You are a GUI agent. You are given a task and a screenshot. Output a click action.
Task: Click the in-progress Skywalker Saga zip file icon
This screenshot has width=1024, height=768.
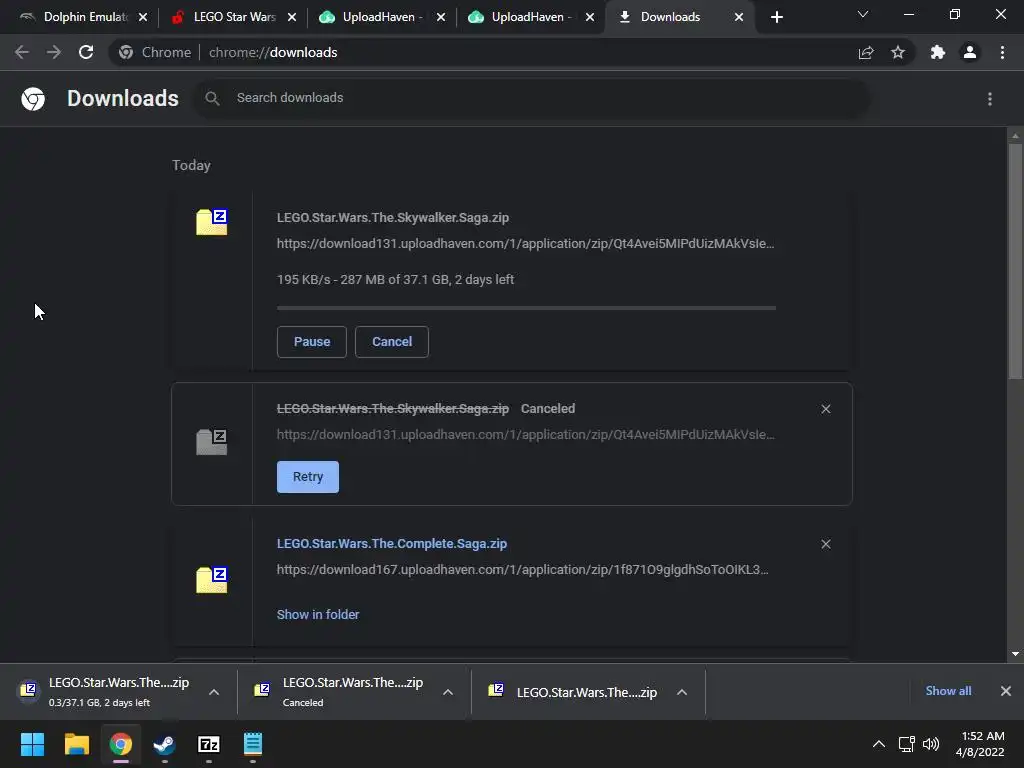click(x=212, y=222)
